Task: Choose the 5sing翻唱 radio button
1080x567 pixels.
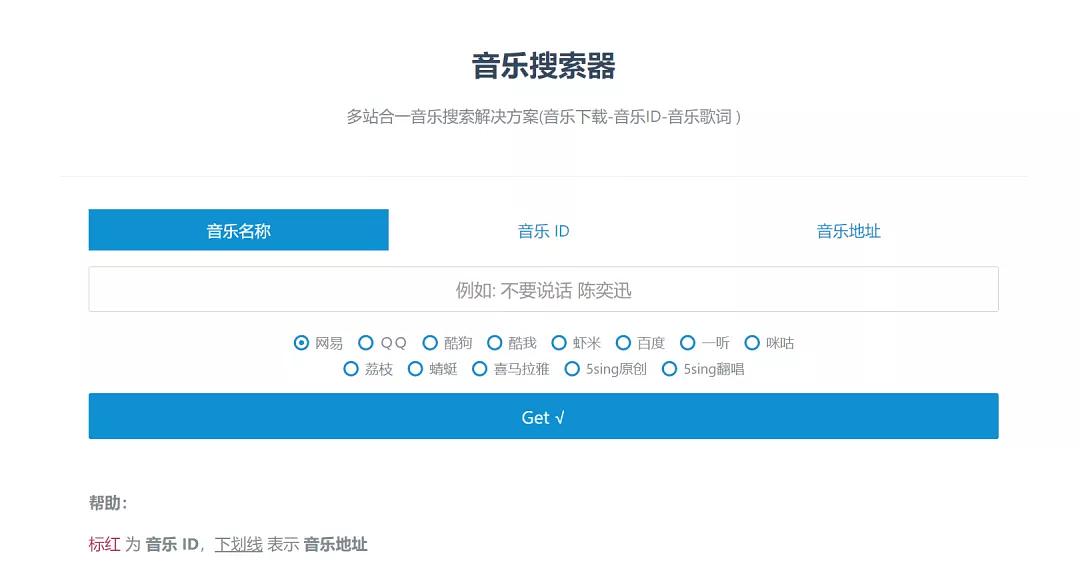Action: 669,369
